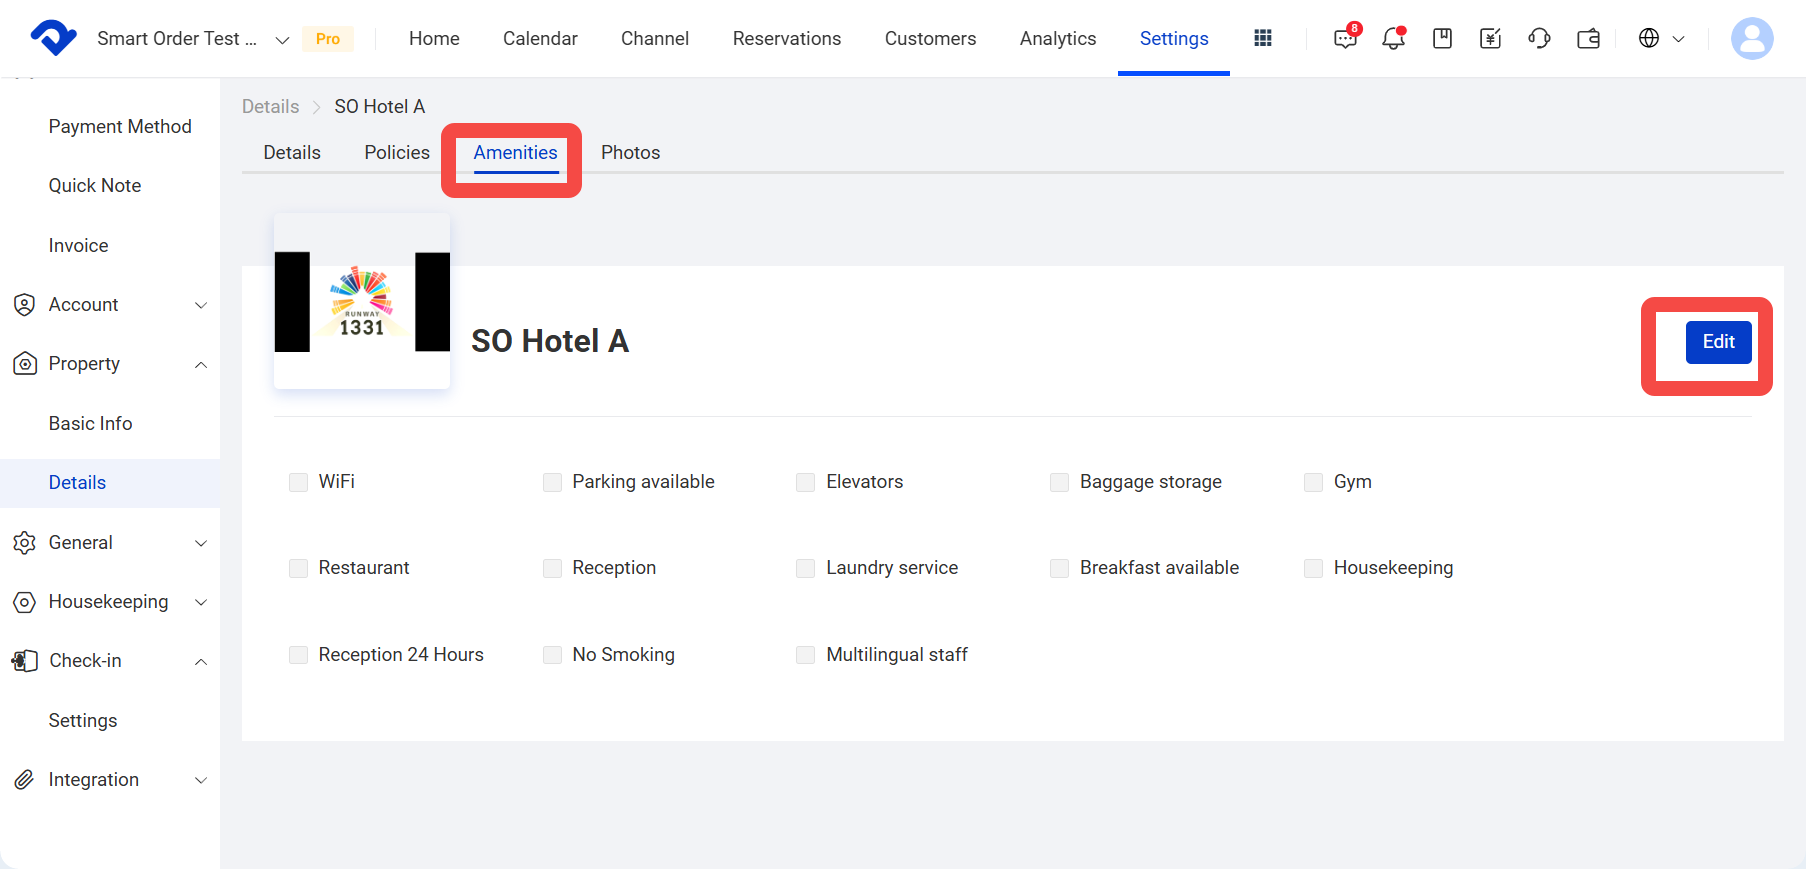Open the Calendar menu
This screenshot has height=869, width=1806.
pos(540,38)
